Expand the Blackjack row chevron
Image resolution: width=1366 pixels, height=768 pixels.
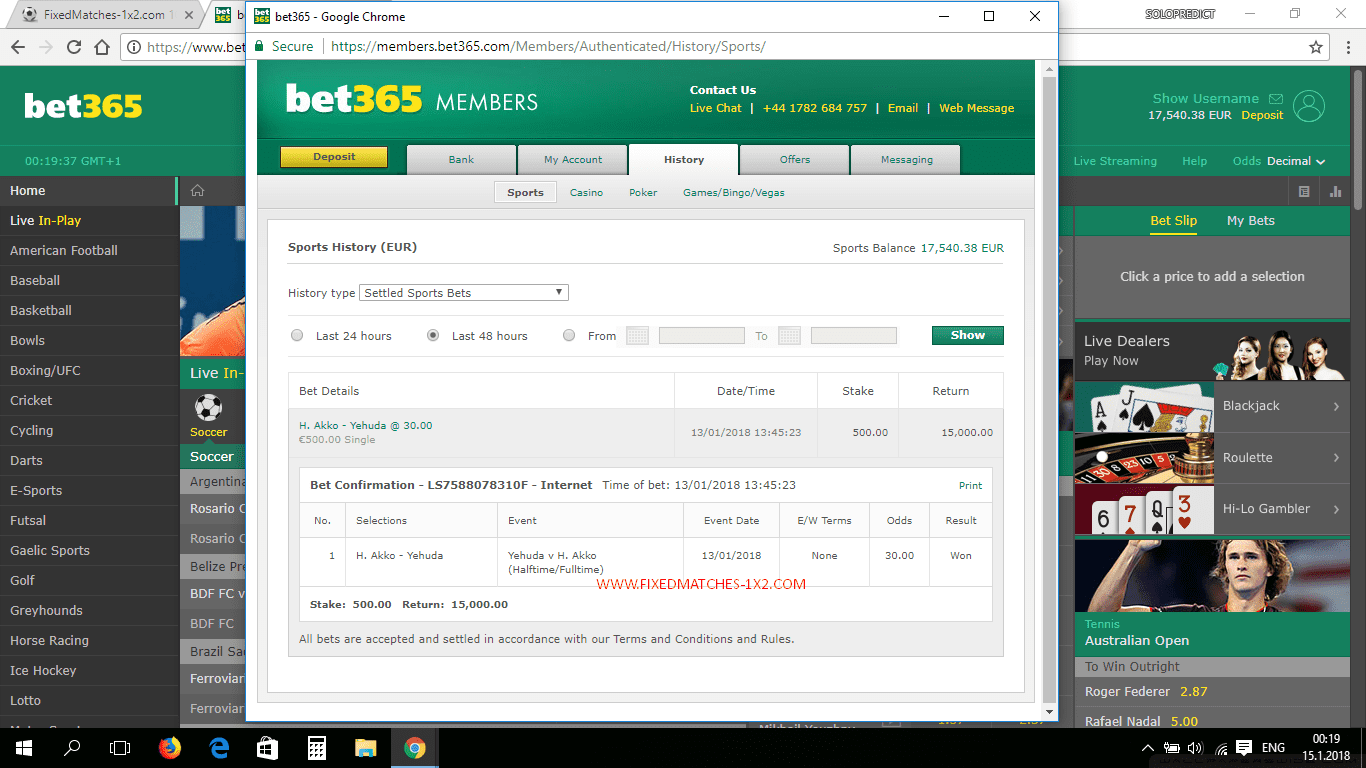click(1336, 406)
